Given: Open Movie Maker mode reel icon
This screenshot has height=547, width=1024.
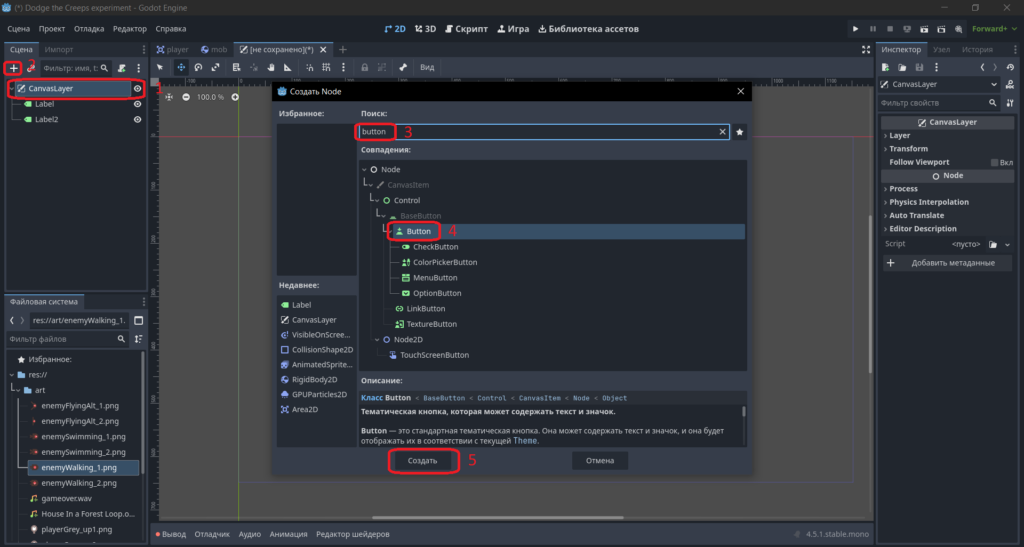Looking at the screenshot, I should (958, 29).
